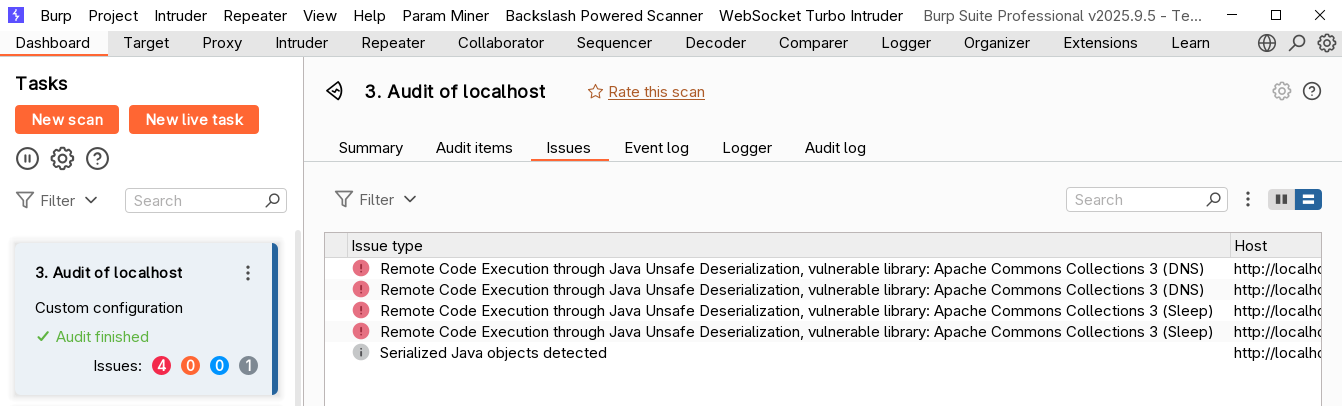Viewport: 1342px width, 406px height.
Task: Switch to the side-by-side split layout
Action: [1281, 199]
